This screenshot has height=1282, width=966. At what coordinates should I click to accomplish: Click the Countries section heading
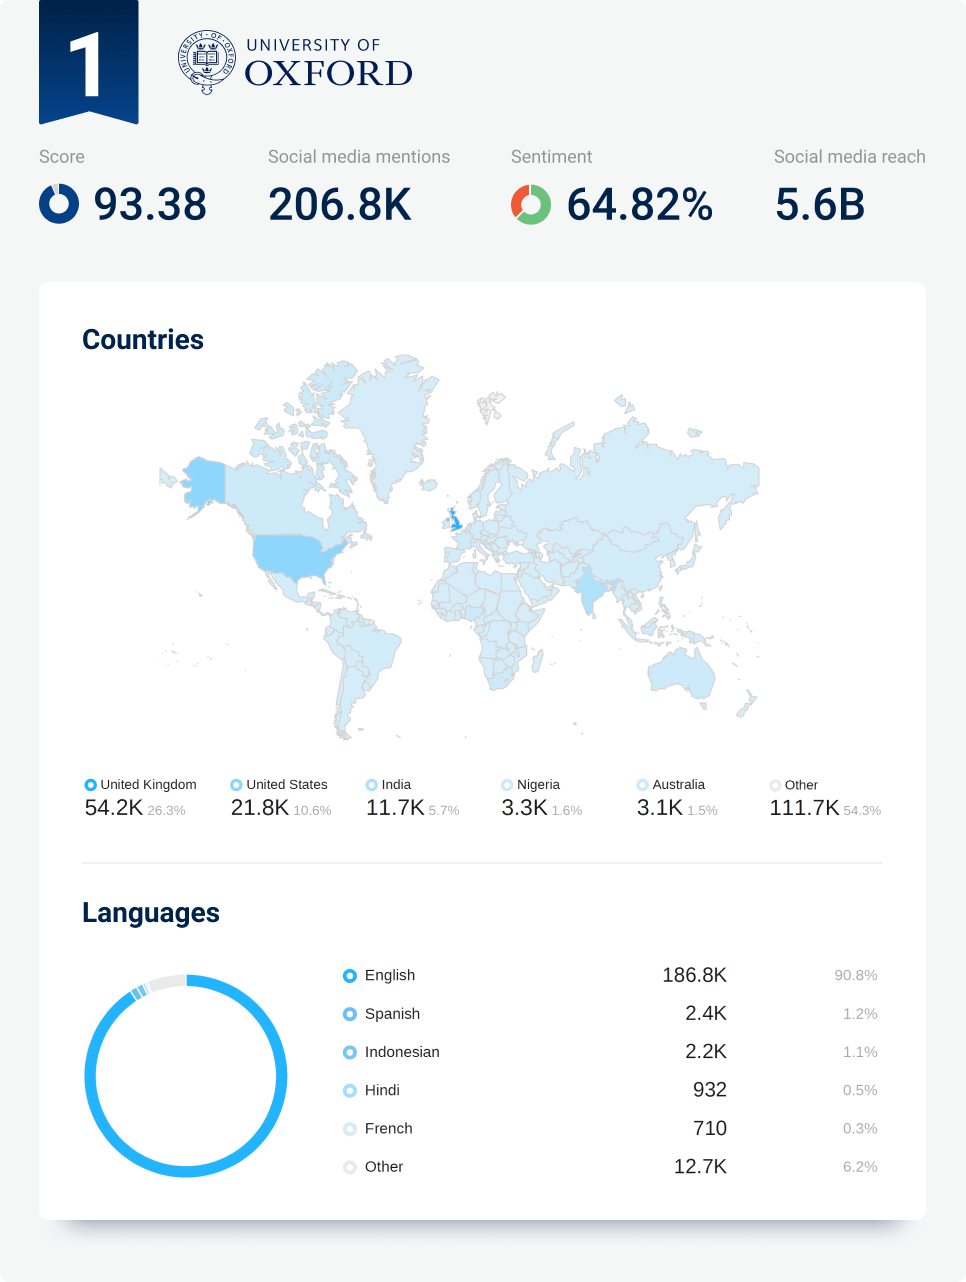point(143,340)
